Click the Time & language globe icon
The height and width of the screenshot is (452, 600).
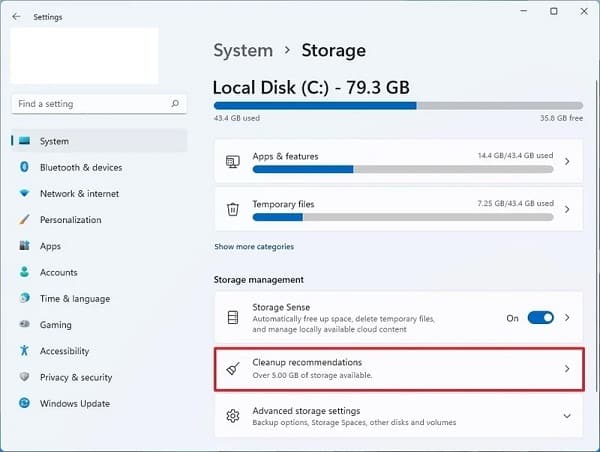click(24, 298)
